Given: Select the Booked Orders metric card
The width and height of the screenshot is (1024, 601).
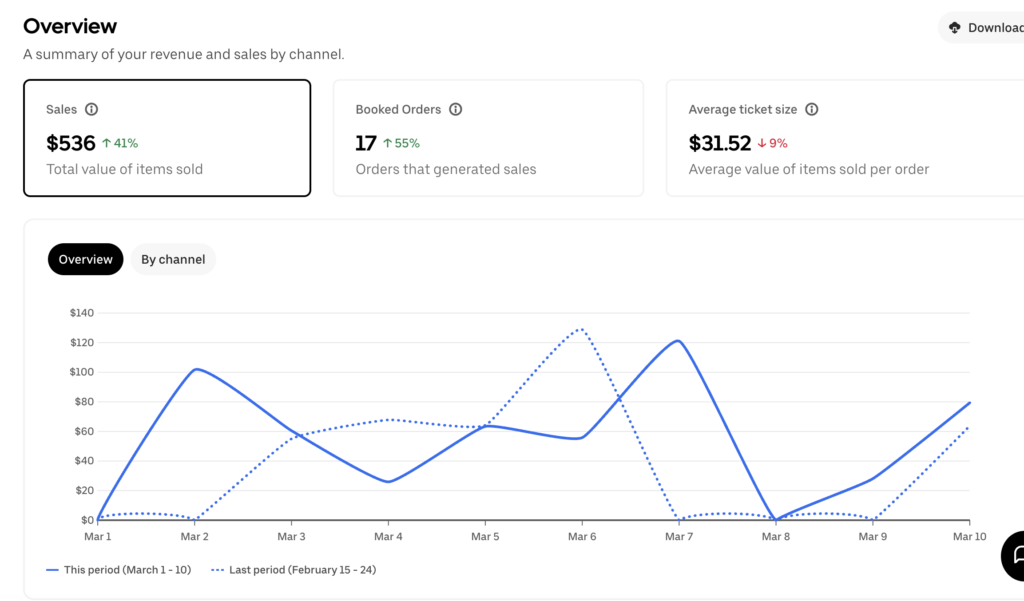Looking at the screenshot, I should point(488,138).
